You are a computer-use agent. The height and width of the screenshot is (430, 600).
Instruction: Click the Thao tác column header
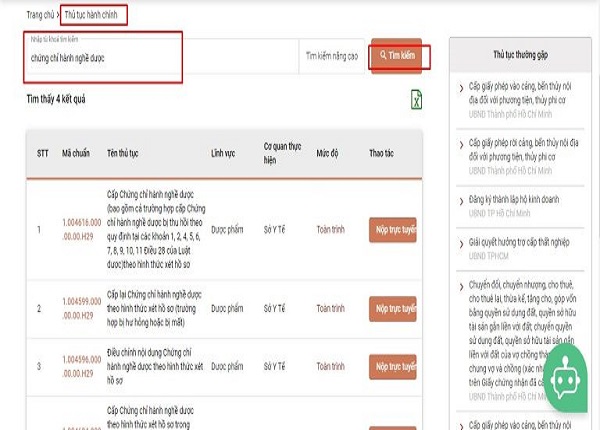pos(382,153)
